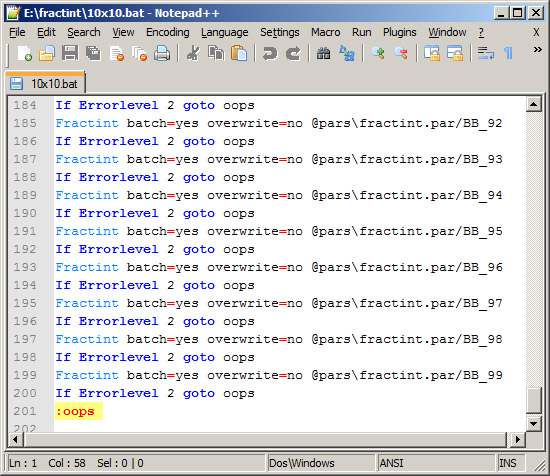Click the highlighted :oops label on line 201
Viewport: 550px width, 476px height.
pos(79,411)
